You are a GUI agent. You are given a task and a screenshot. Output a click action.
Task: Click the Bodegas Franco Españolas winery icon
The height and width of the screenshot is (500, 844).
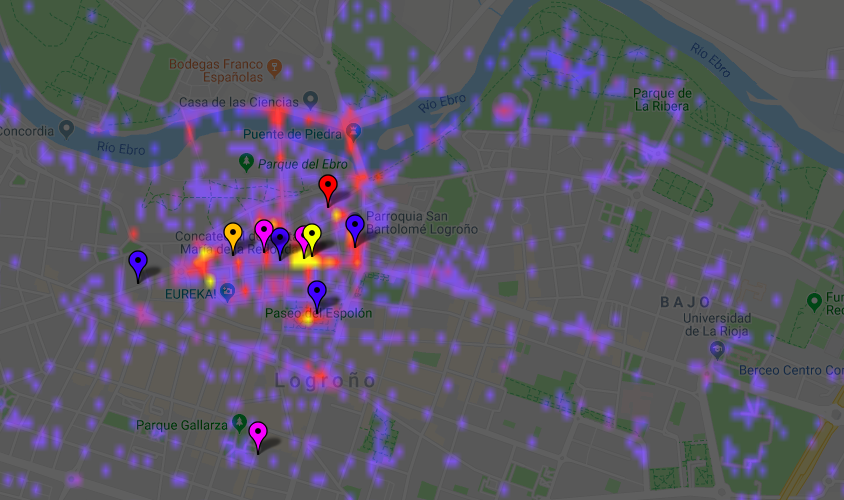tap(275, 69)
